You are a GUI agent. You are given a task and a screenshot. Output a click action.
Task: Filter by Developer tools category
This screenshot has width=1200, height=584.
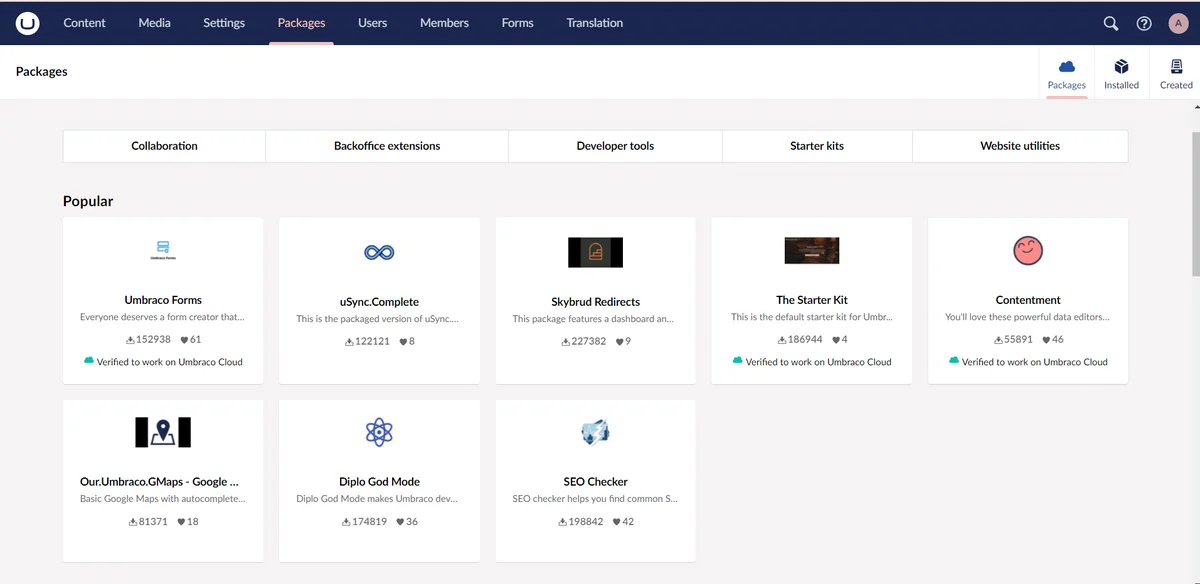pyautogui.click(x=615, y=146)
